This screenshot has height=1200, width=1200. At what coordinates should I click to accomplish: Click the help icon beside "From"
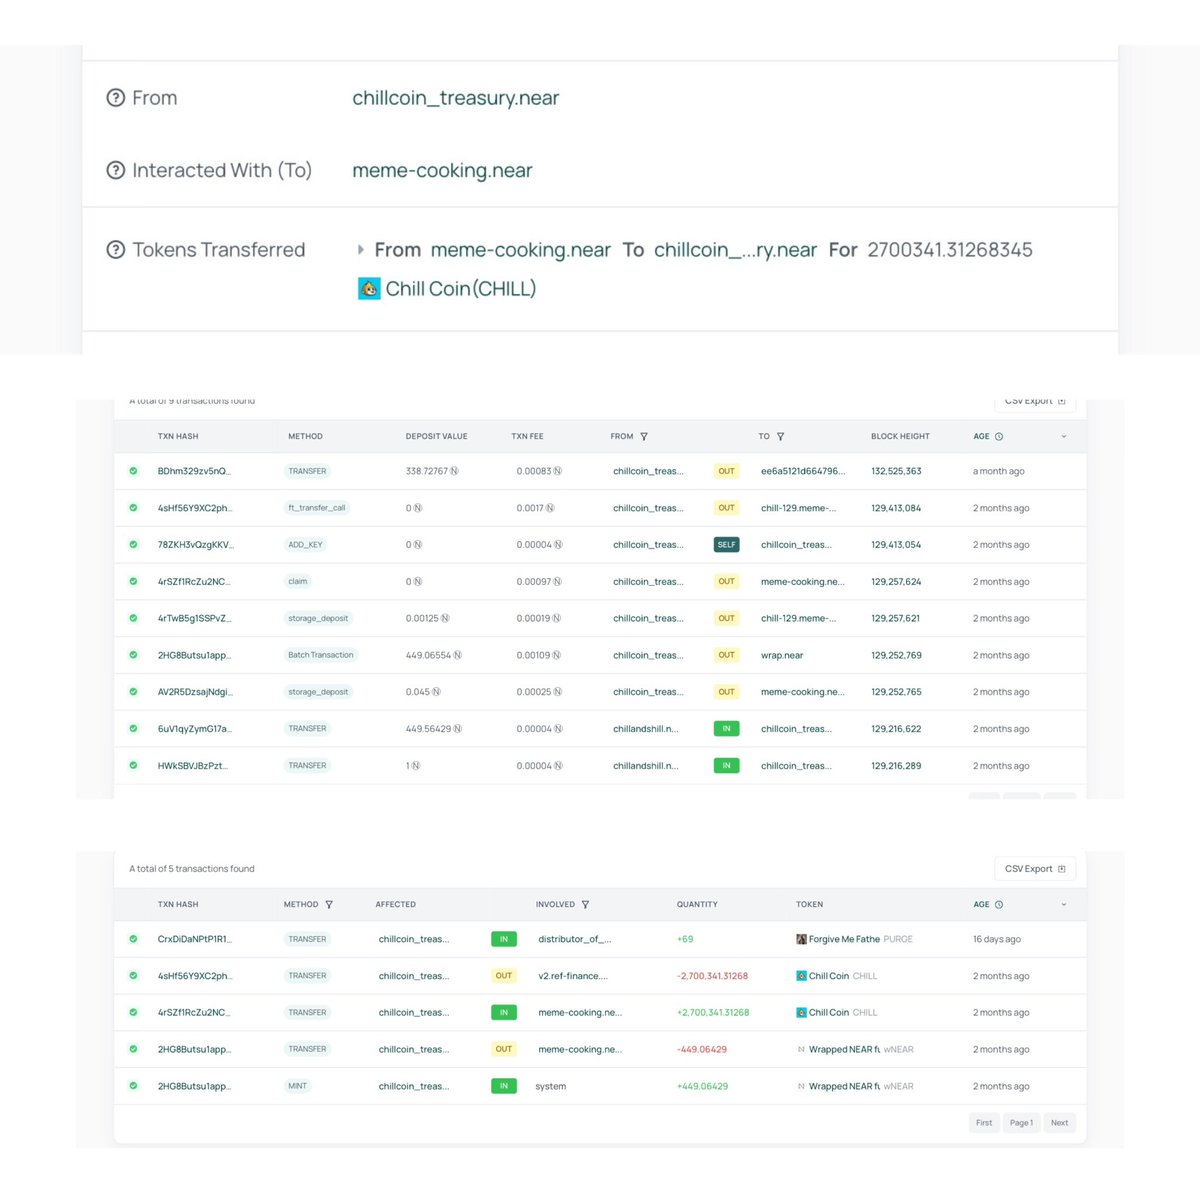pos(117,97)
